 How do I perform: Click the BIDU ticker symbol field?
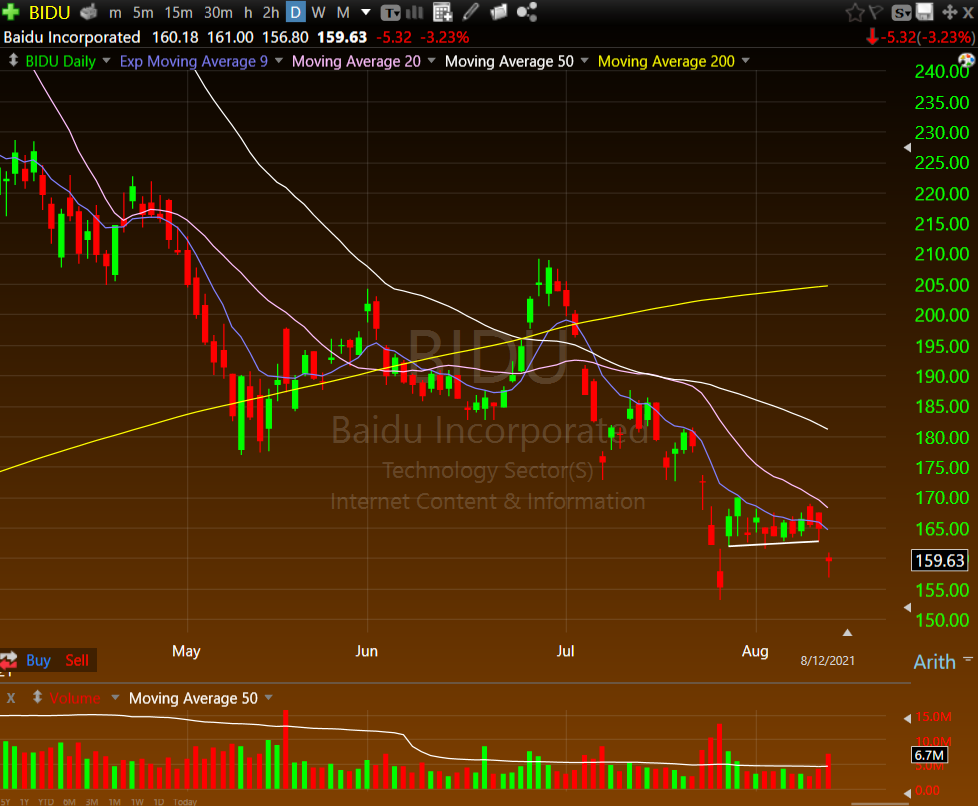[48, 12]
